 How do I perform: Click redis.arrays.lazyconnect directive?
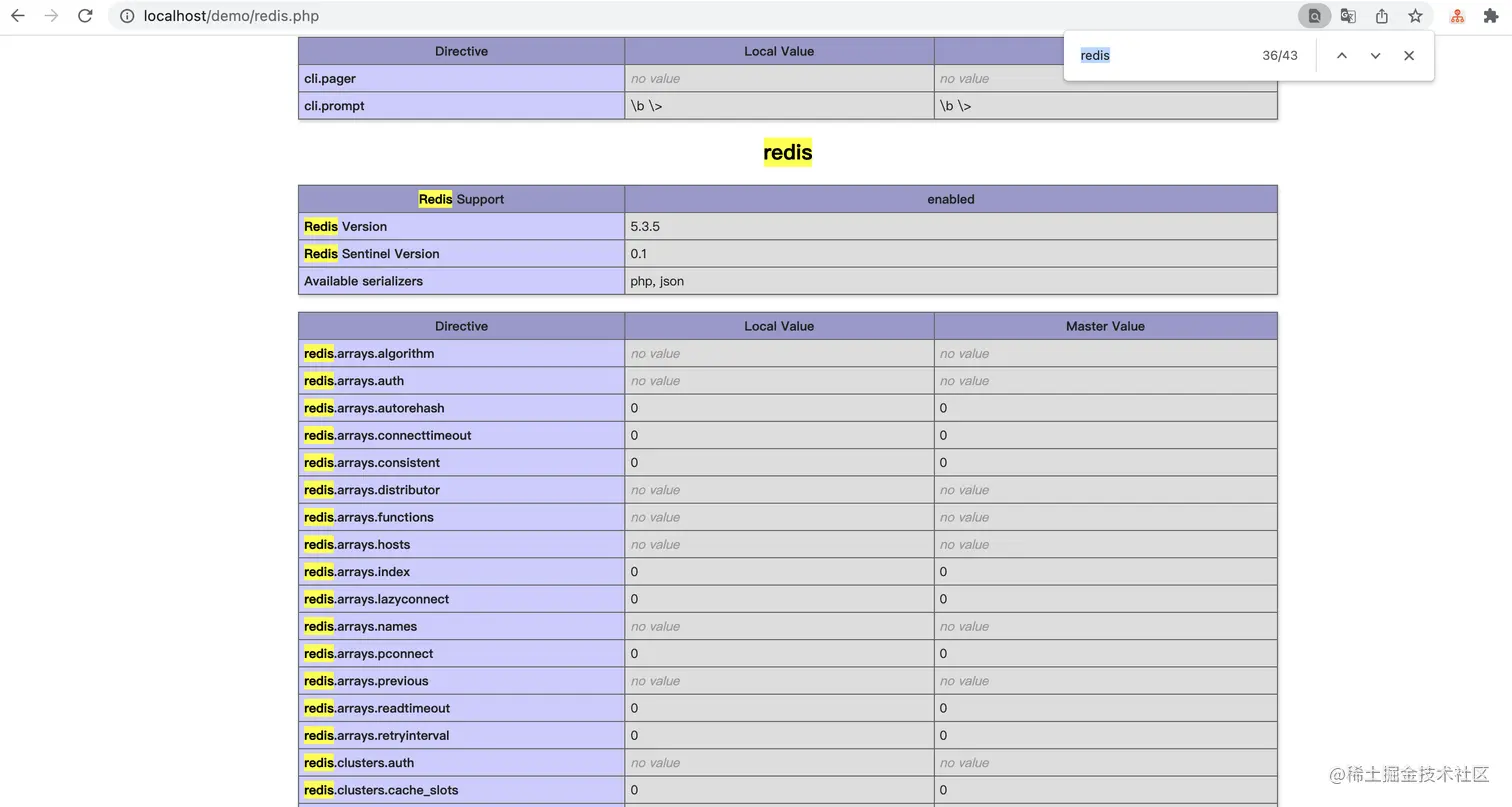377,599
